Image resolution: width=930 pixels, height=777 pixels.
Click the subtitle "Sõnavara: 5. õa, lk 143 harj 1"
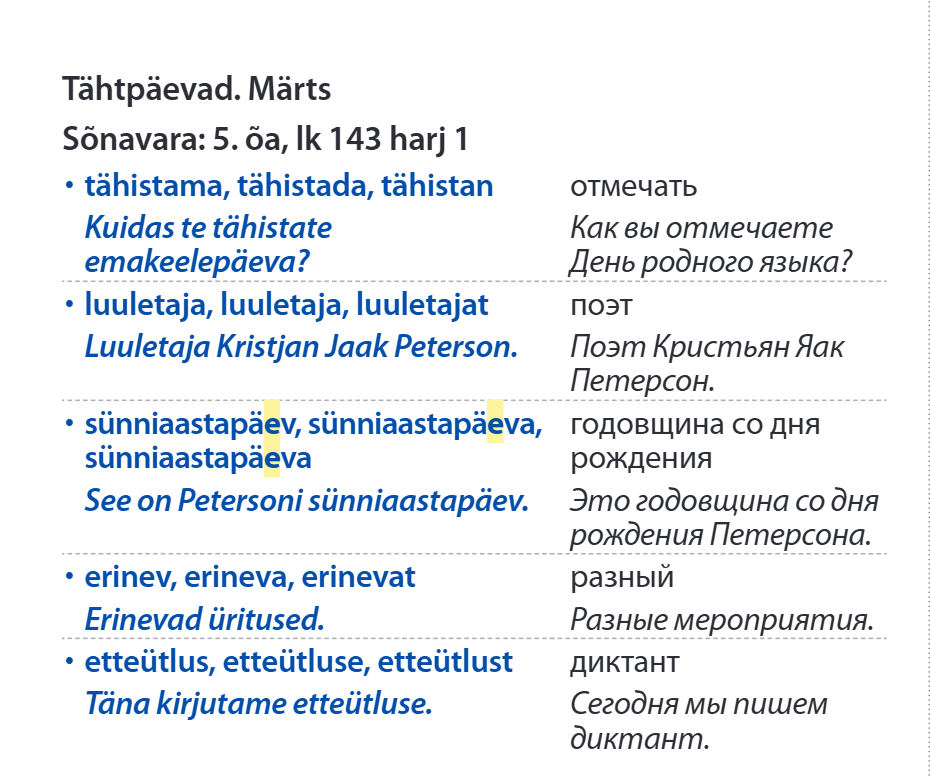tap(265, 139)
